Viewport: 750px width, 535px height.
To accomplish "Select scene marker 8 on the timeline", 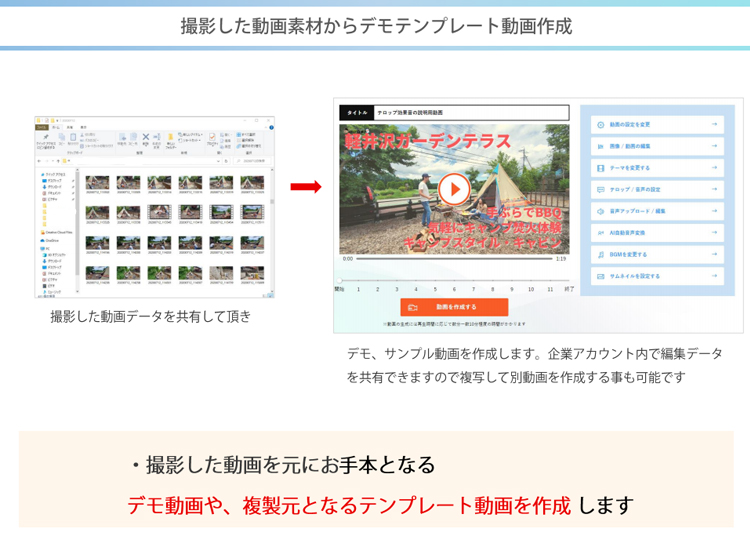I will [493, 289].
